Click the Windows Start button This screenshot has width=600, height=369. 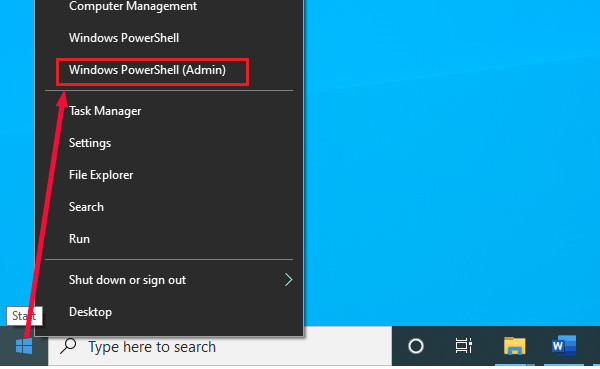click(x=24, y=346)
